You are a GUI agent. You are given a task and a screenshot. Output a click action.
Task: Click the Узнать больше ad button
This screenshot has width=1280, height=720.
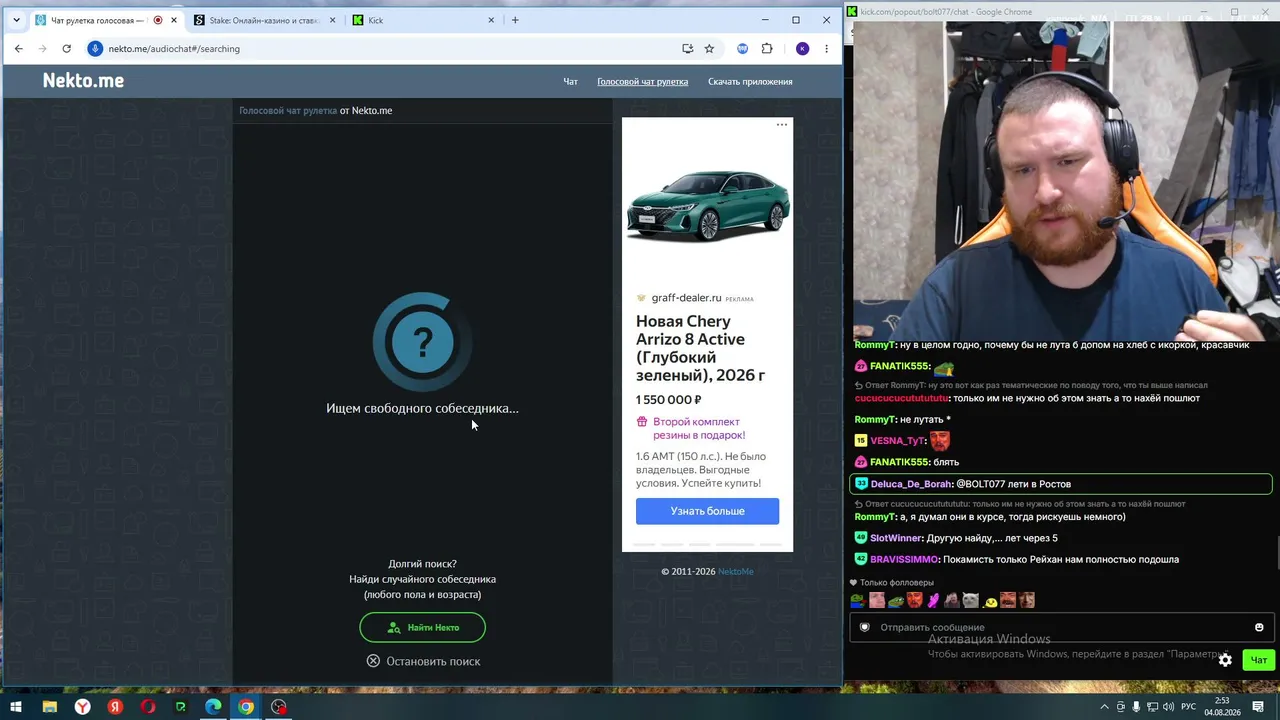pos(707,511)
